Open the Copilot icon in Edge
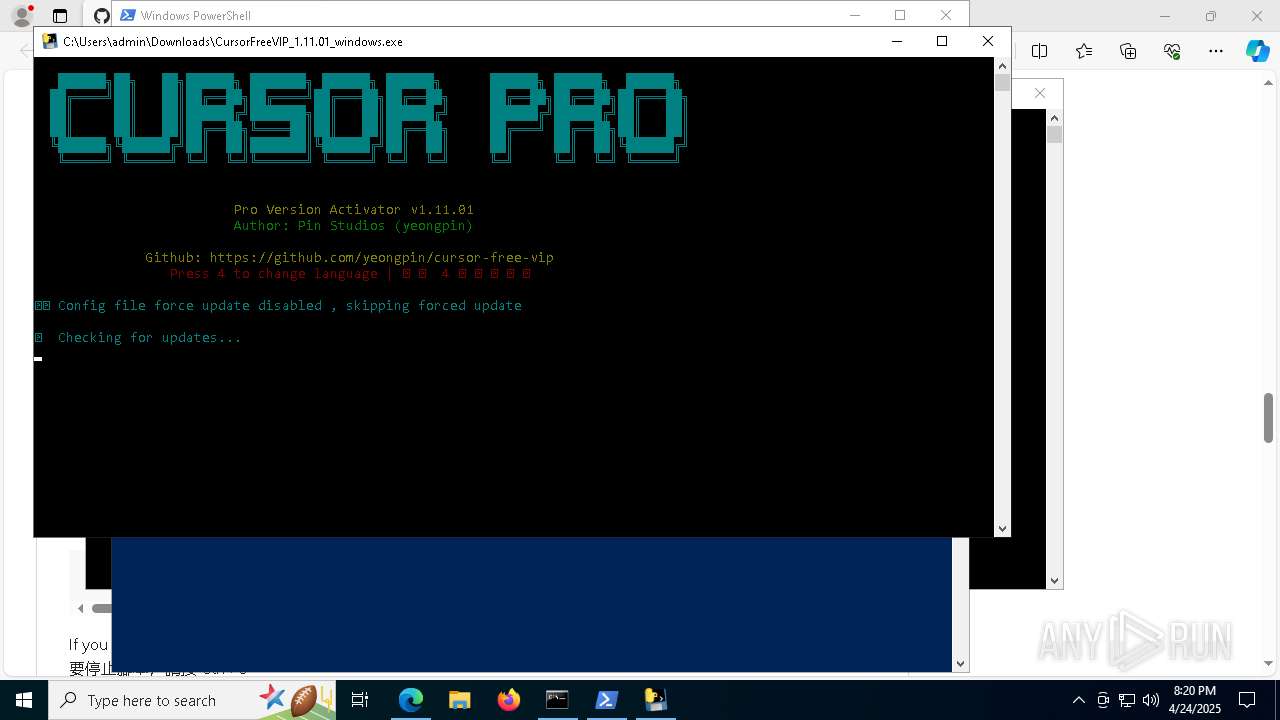The height and width of the screenshot is (720, 1280). point(1257,51)
